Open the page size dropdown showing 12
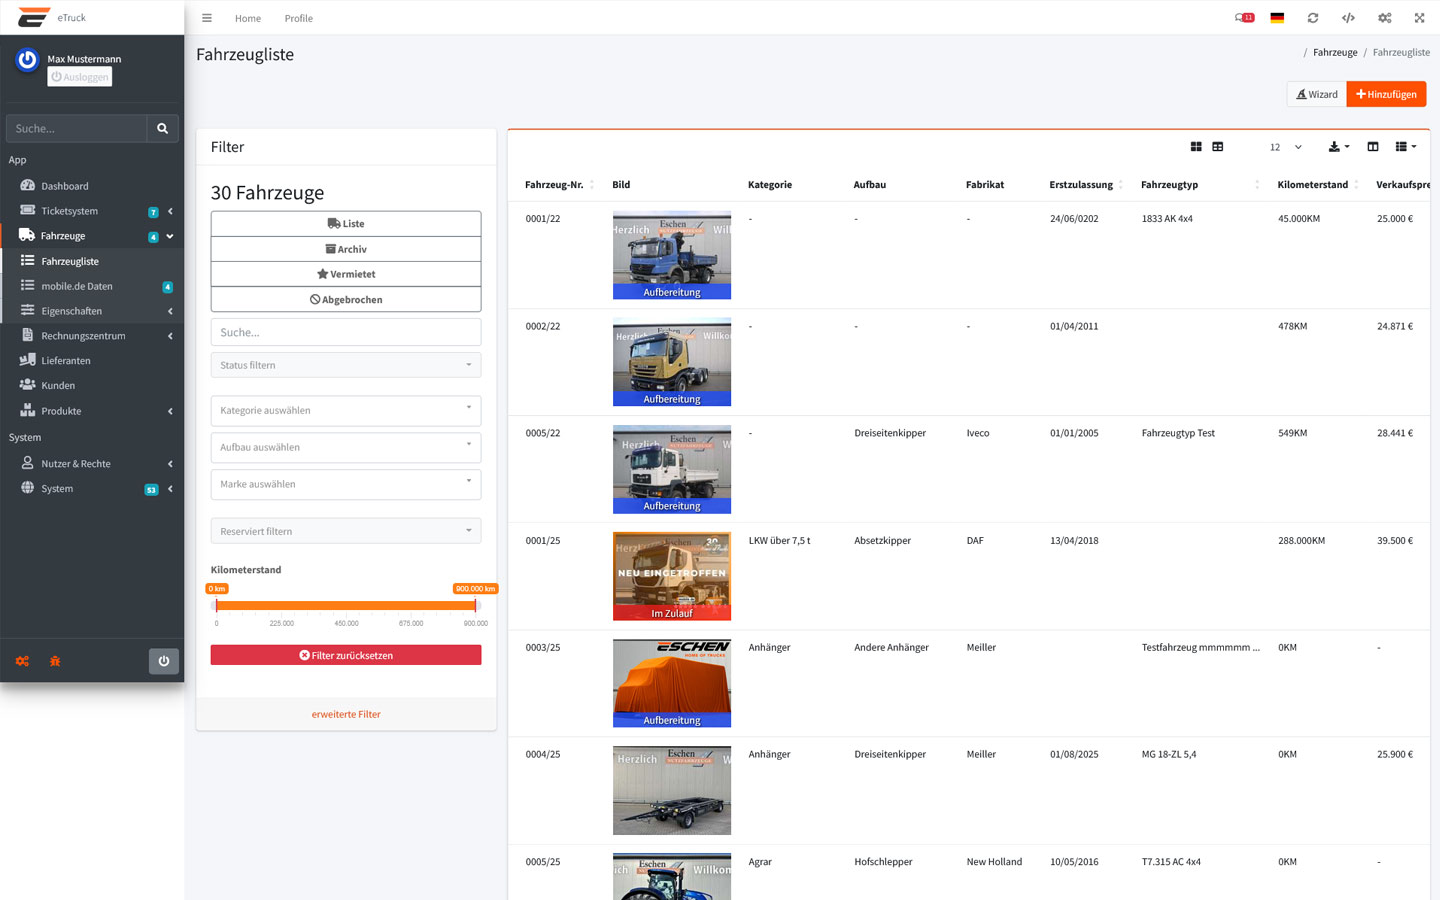The height and width of the screenshot is (900, 1440). 1286,147
